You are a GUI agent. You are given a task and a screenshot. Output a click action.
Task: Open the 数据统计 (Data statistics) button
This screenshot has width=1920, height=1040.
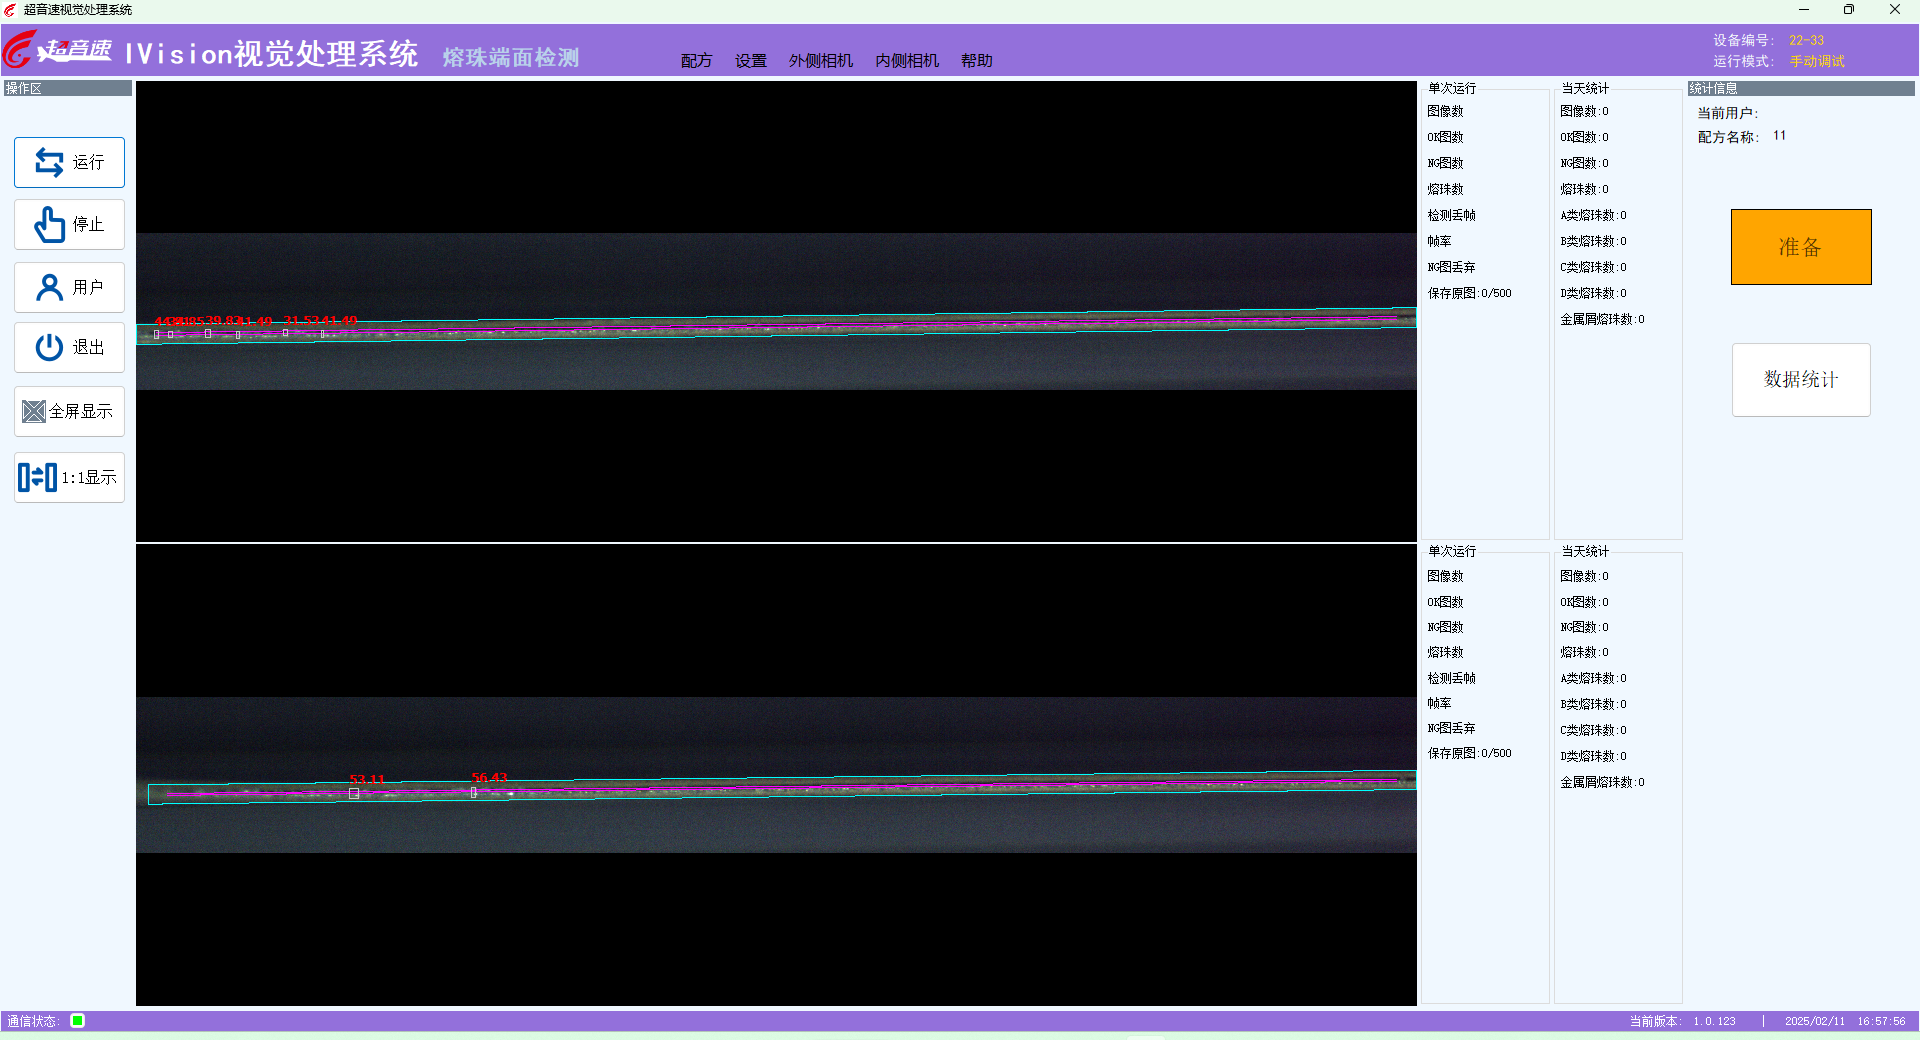[1800, 380]
